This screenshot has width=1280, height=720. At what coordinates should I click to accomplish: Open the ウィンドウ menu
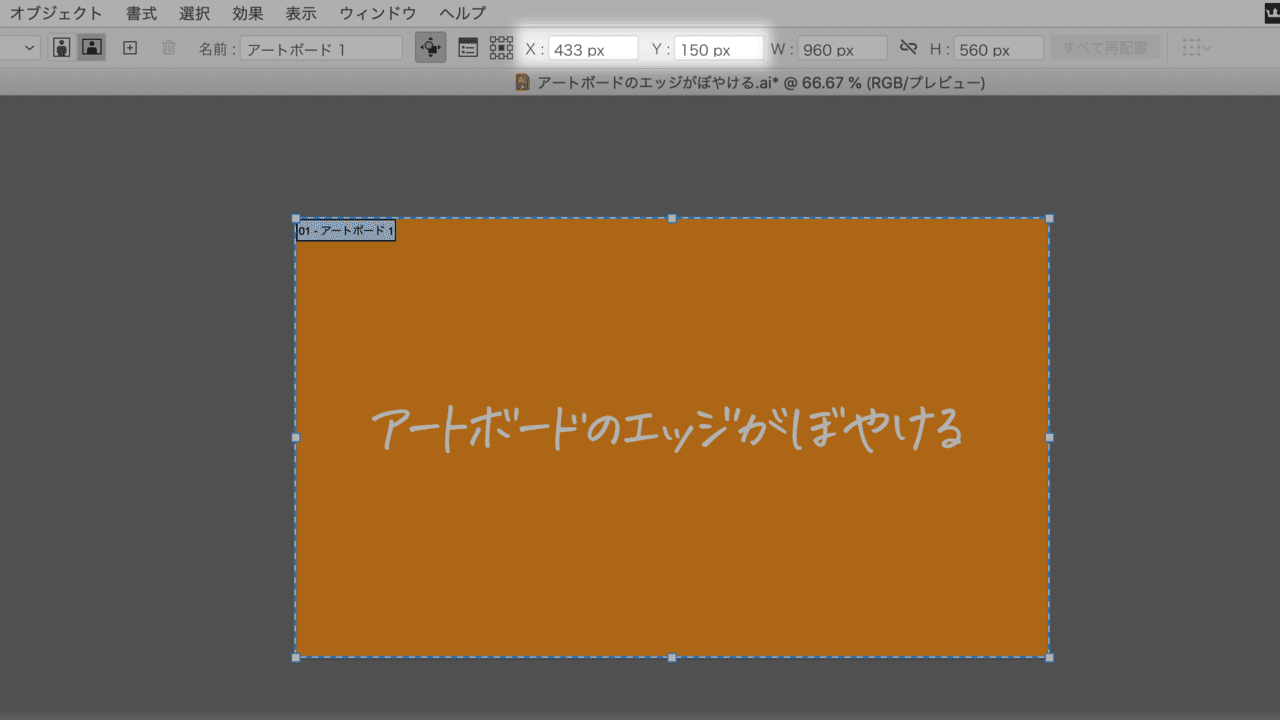tap(377, 13)
